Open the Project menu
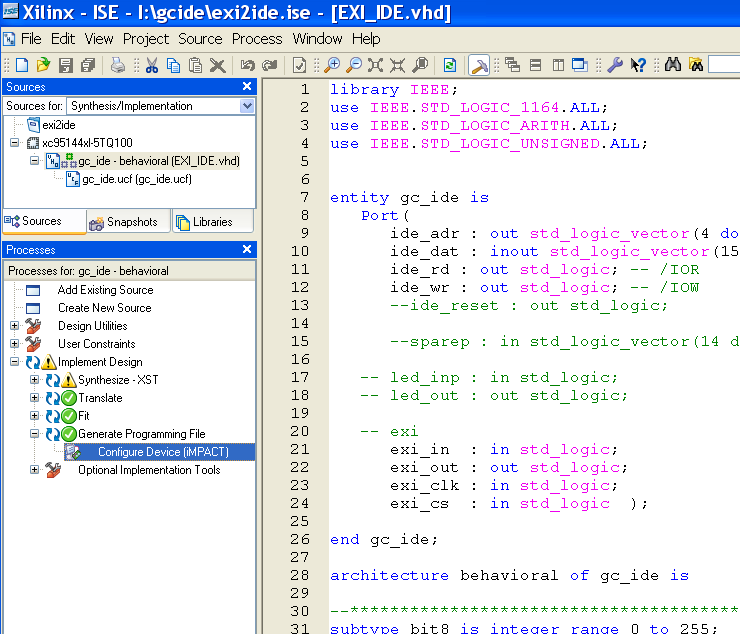 tap(146, 39)
